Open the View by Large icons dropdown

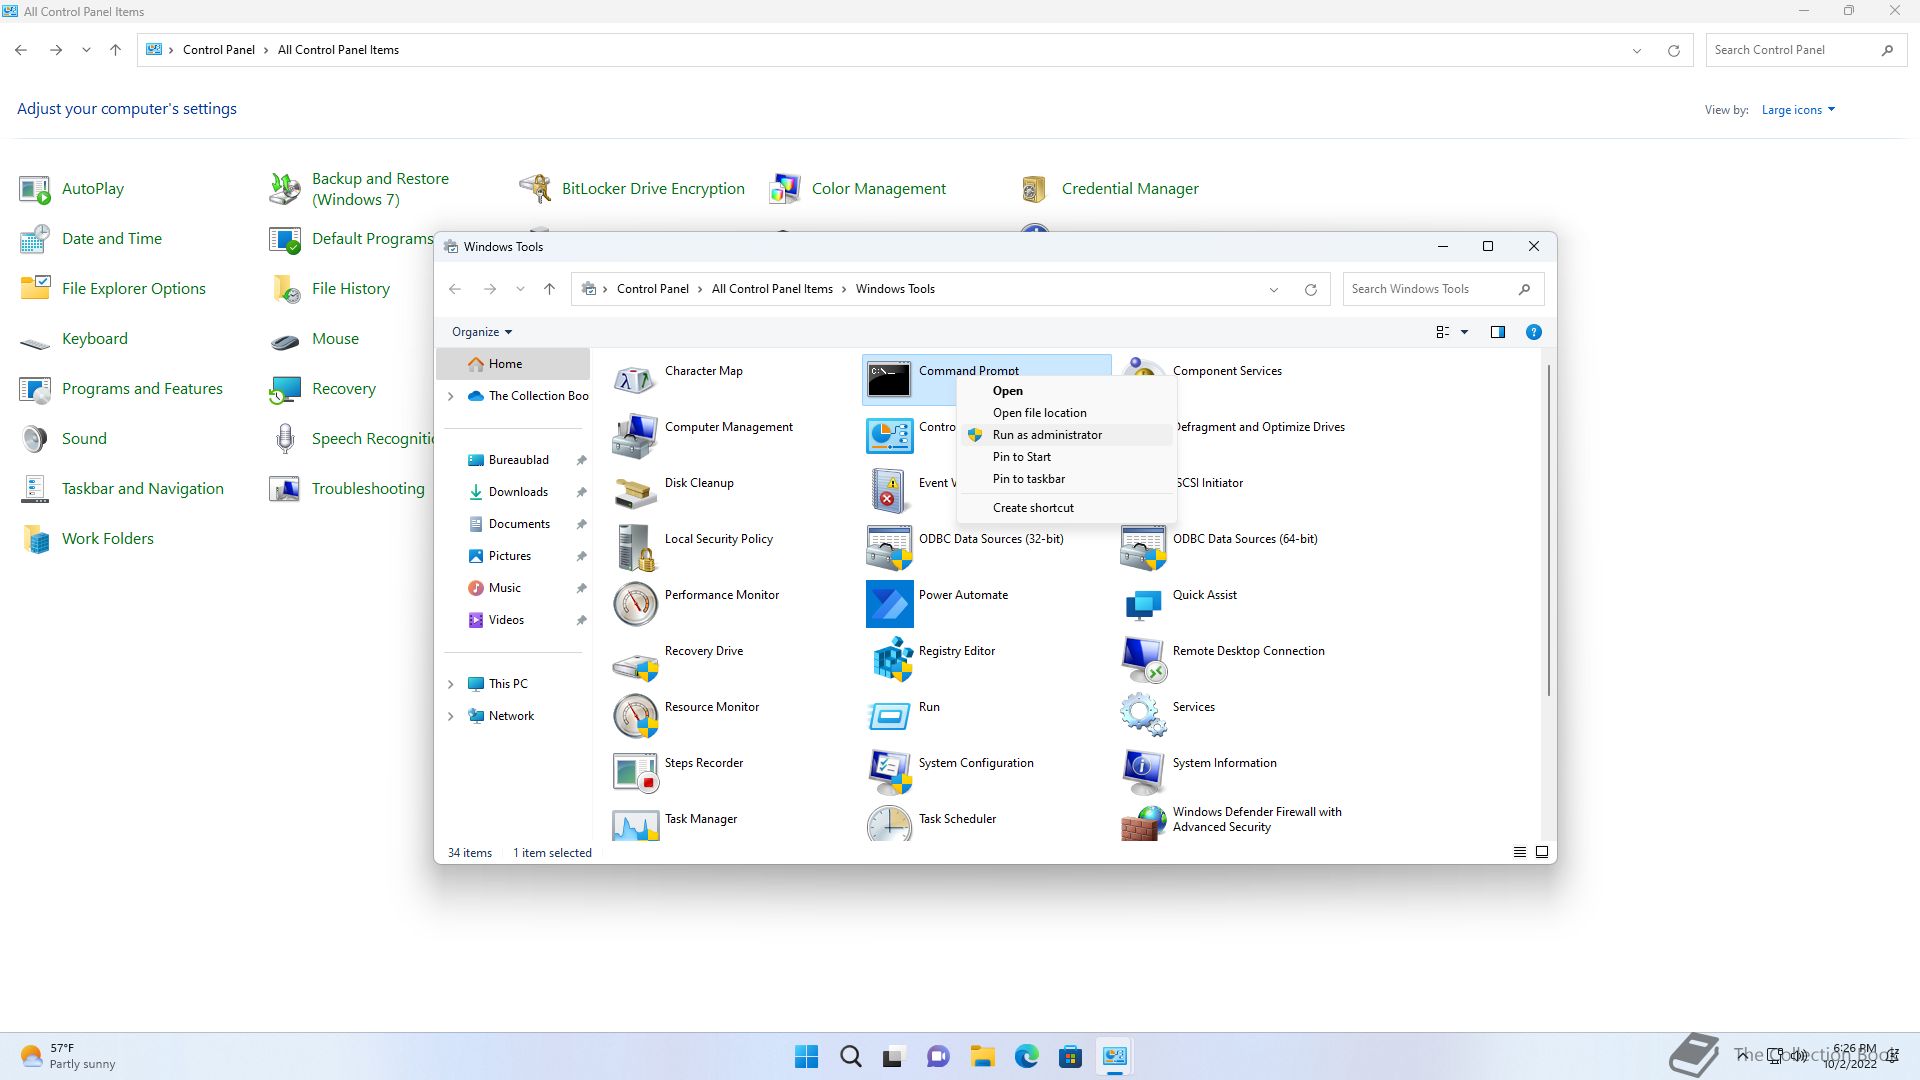[1798, 110]
